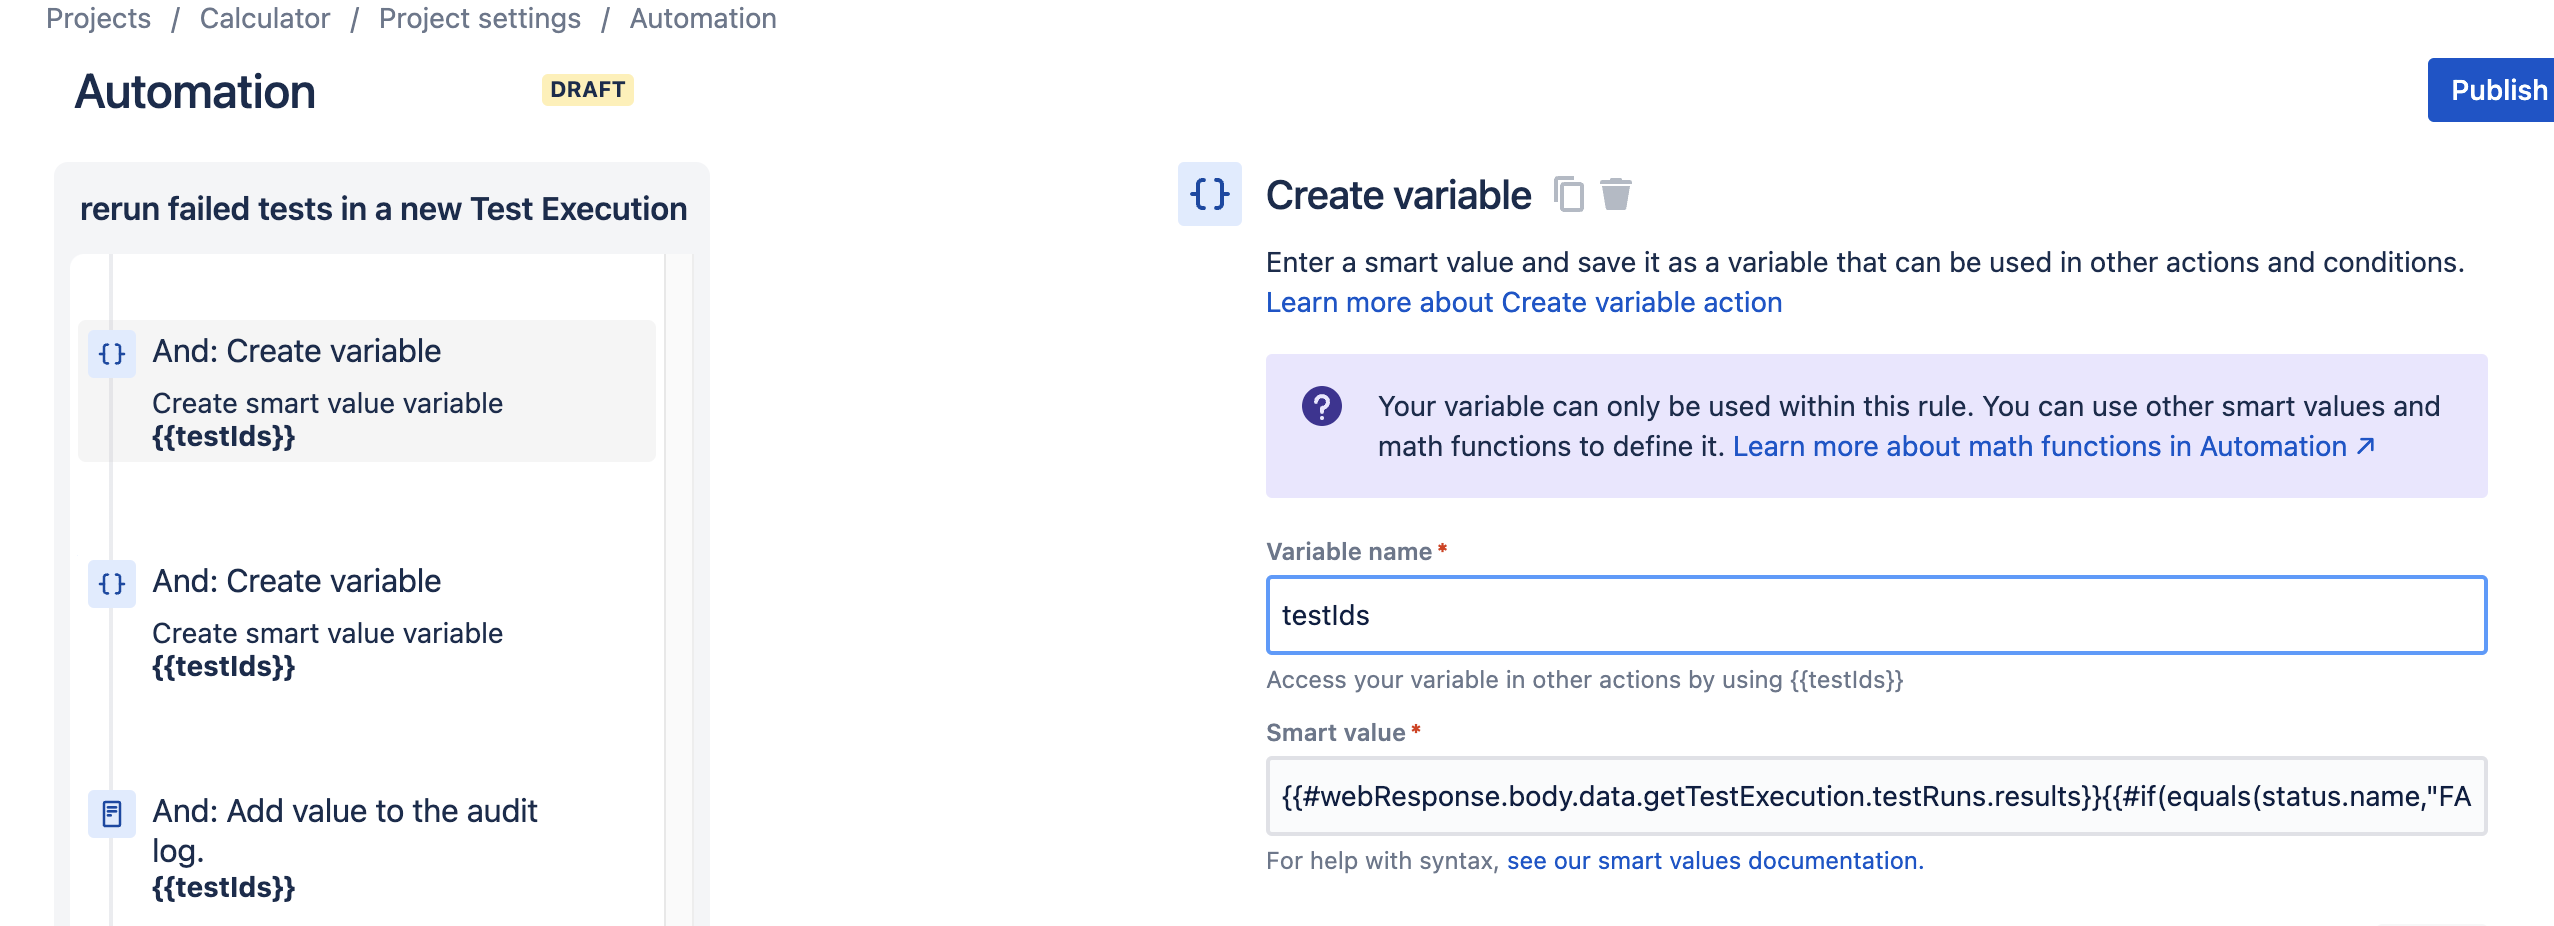Focus the Variable name field
Viewport: 2554px width, 926px height.
(x=1876, y=615)
